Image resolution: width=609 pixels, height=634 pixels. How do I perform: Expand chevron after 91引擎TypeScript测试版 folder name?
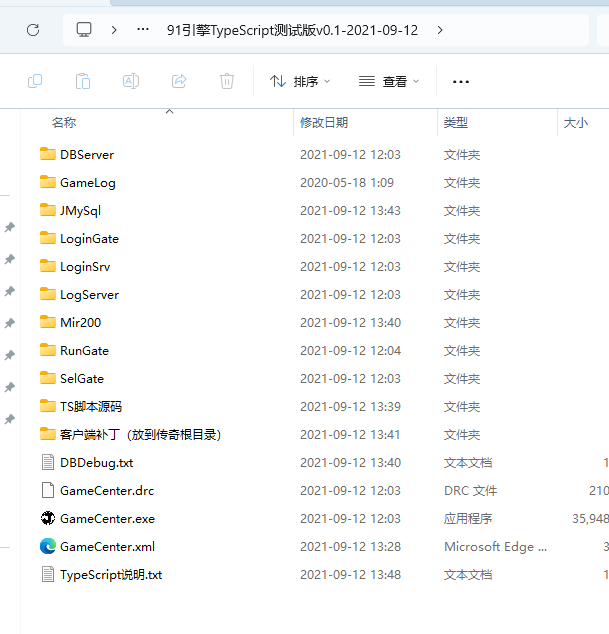pos(440,30)
